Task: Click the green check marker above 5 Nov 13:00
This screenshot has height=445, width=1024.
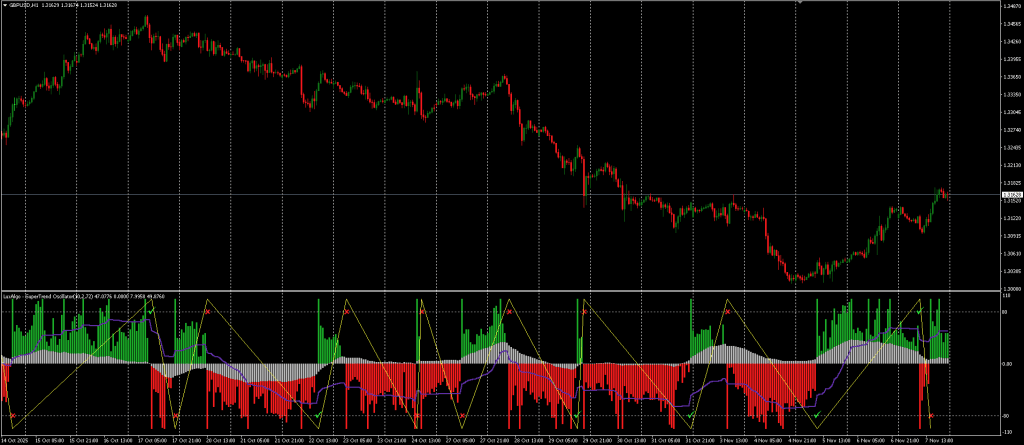Action: click(816, 416)
